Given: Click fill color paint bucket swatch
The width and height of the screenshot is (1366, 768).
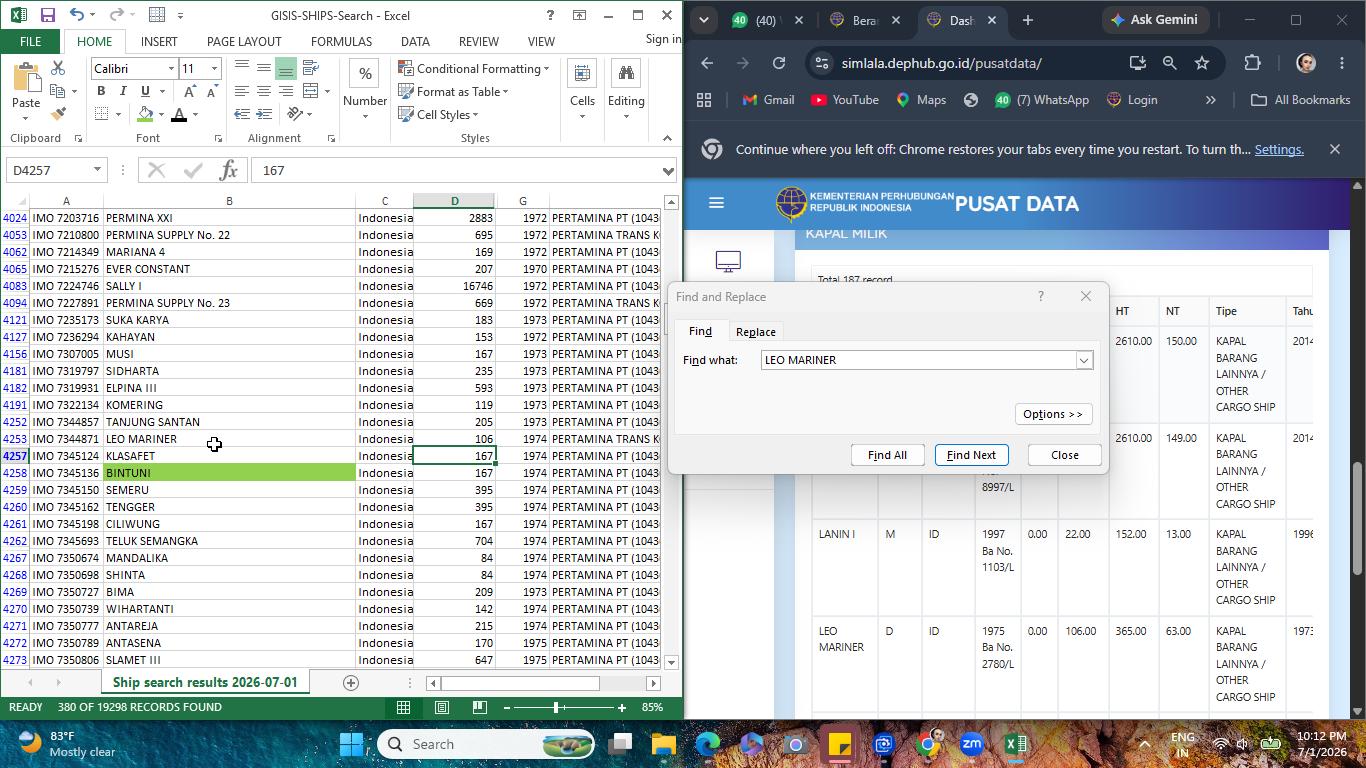Looking at the screenshot, I should click(x=146, y=115).
